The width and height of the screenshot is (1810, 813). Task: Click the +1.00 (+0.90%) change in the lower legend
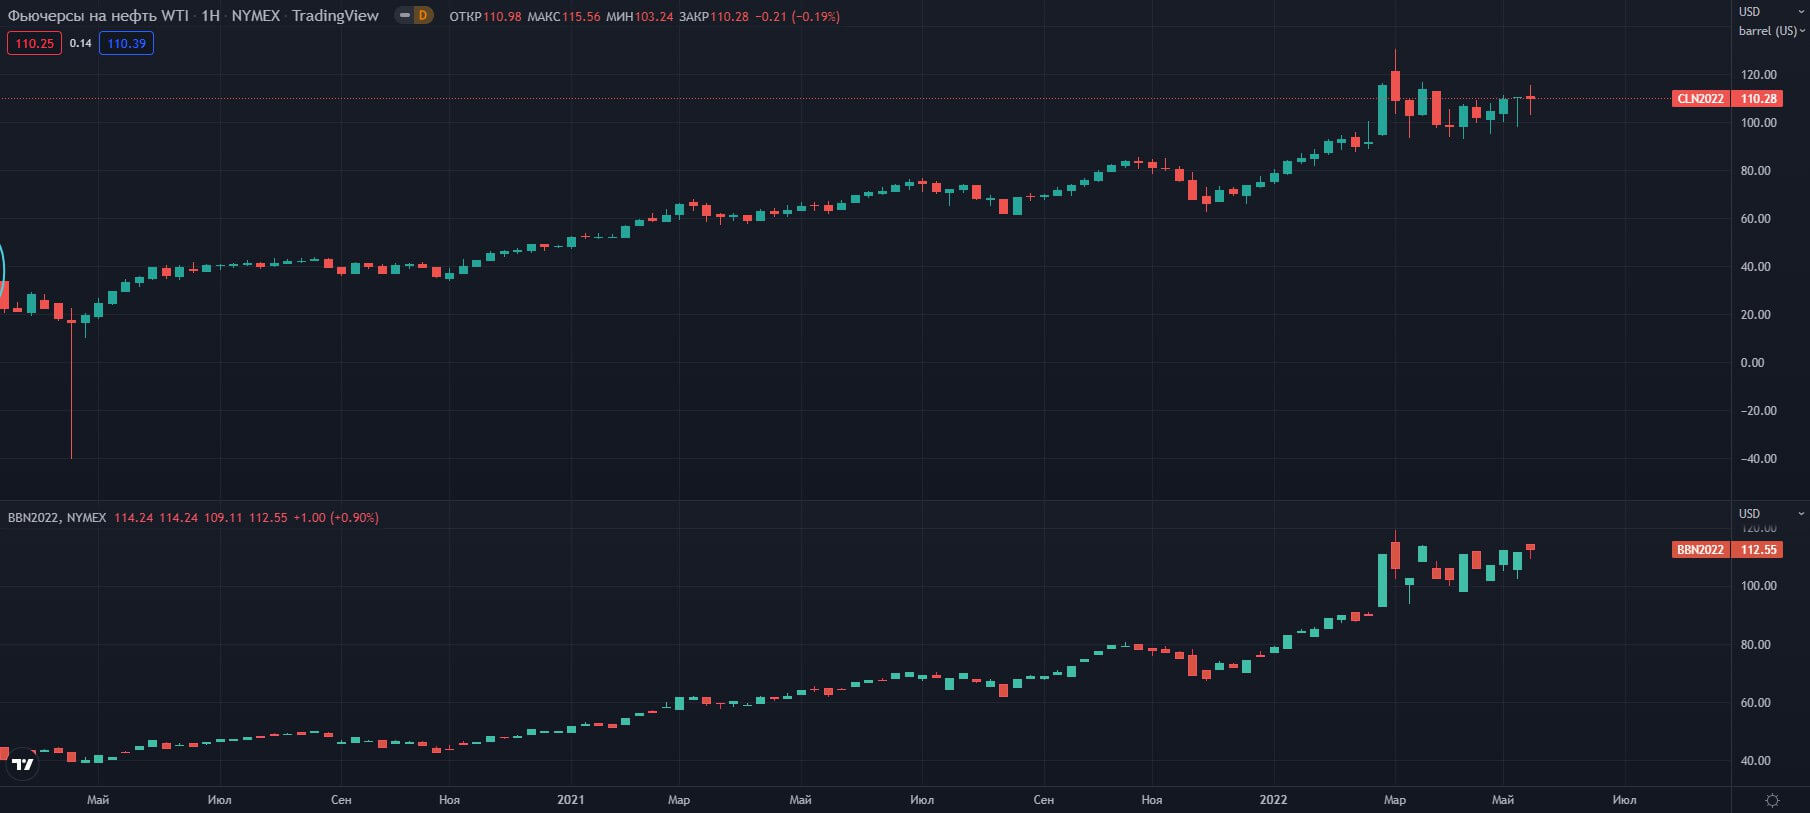coord(336,518)
